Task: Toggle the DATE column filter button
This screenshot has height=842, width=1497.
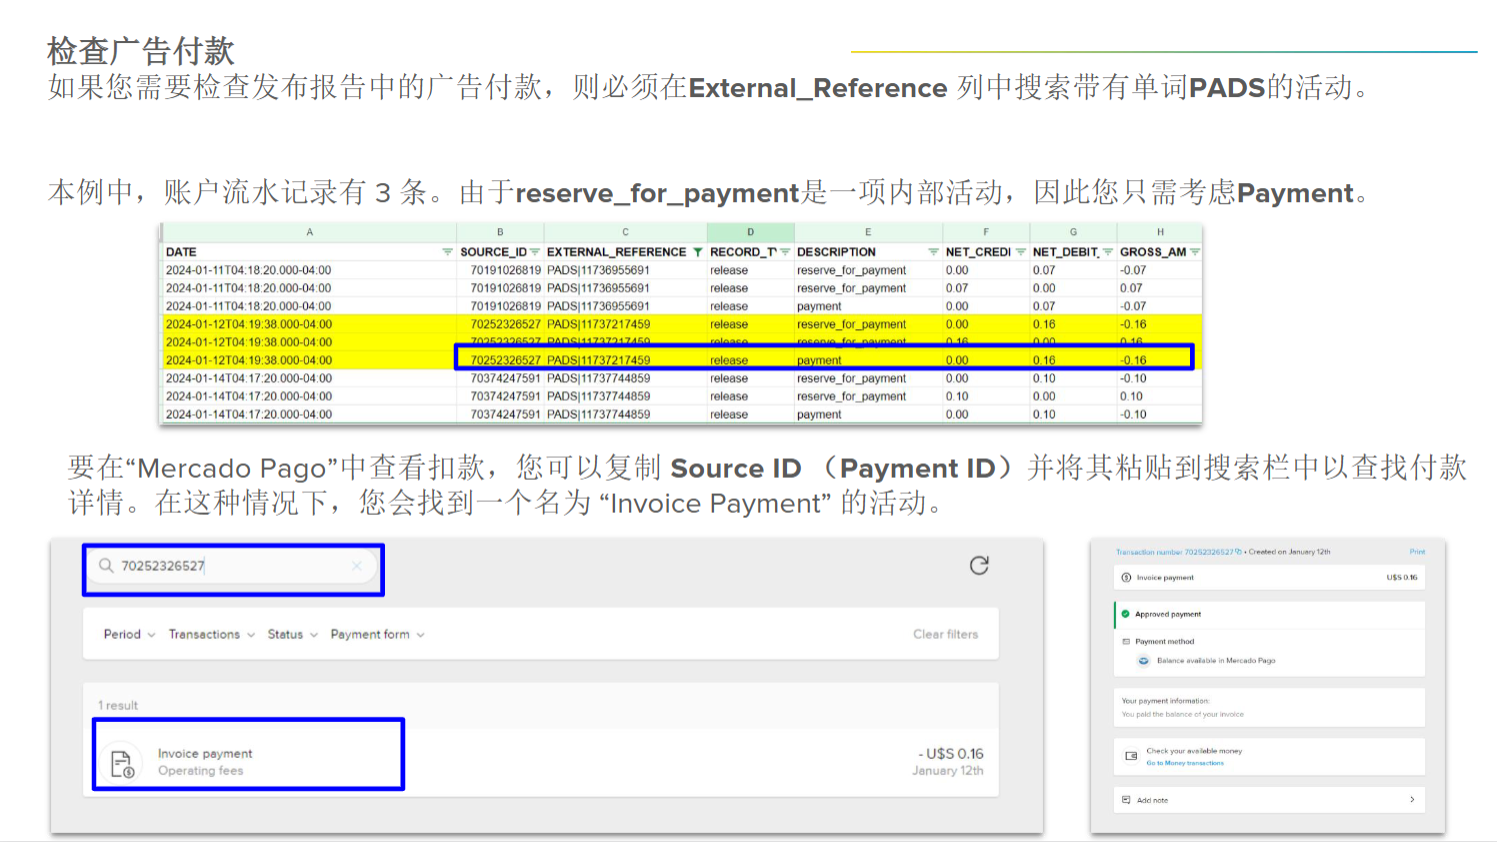Action: point(447,252)
